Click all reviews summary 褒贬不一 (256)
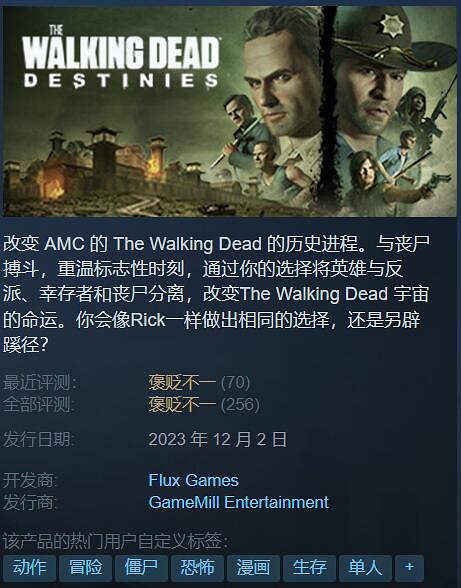 [204, 405]
